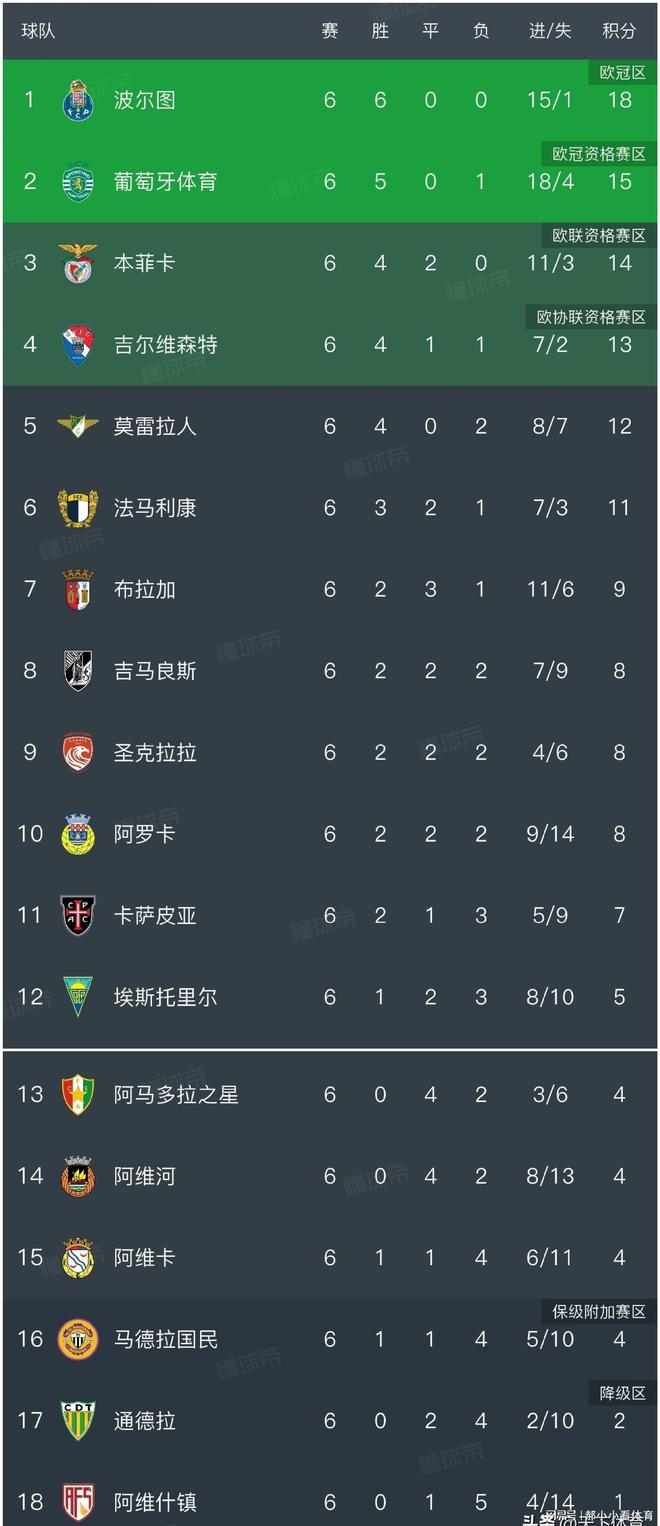Click the 布拉加 club crest icon
Screen dimensions: 660x1526
coord(78,589)
